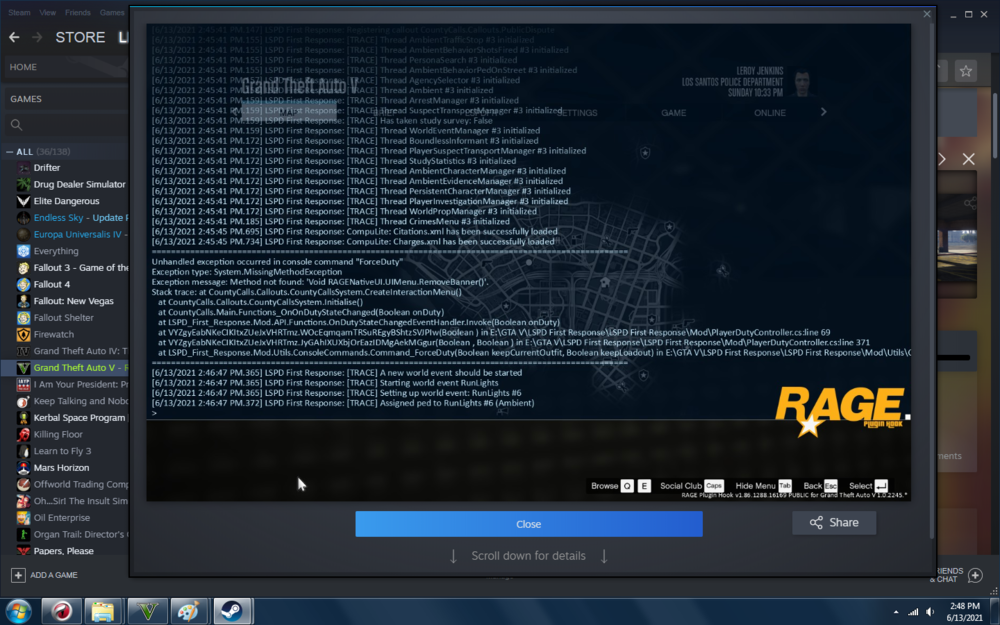This screenshot has height=625, width=1000.
Task: Click the forward navigation arrow
Action: [x=37, y=37]
